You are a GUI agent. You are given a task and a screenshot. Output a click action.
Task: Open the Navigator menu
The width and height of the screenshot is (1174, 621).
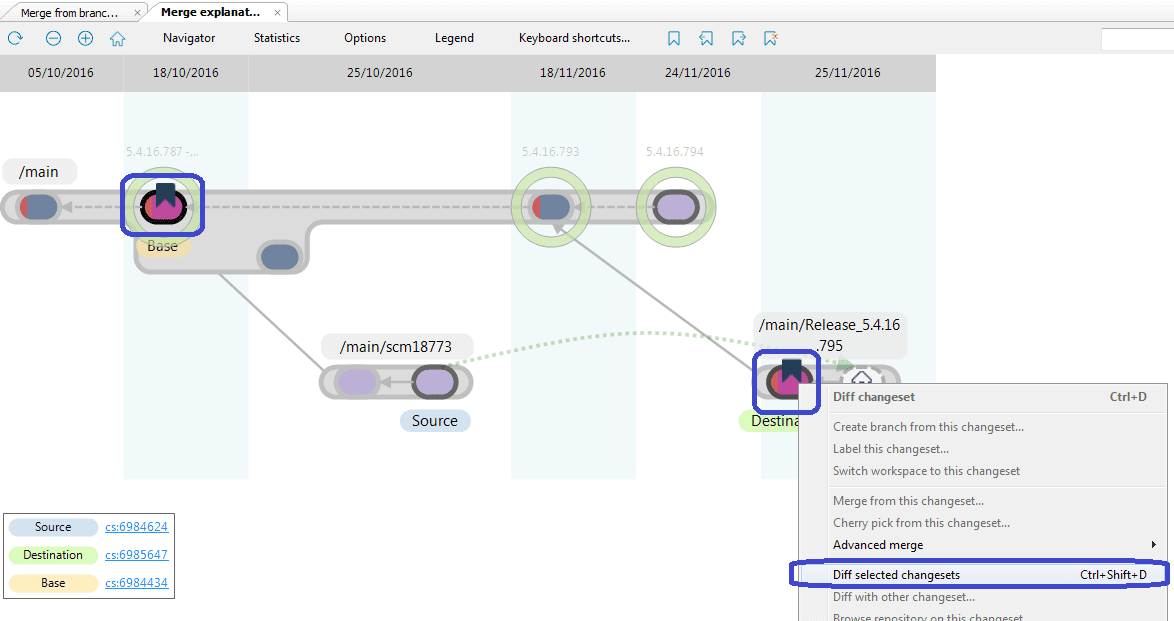tap(189, 38)
